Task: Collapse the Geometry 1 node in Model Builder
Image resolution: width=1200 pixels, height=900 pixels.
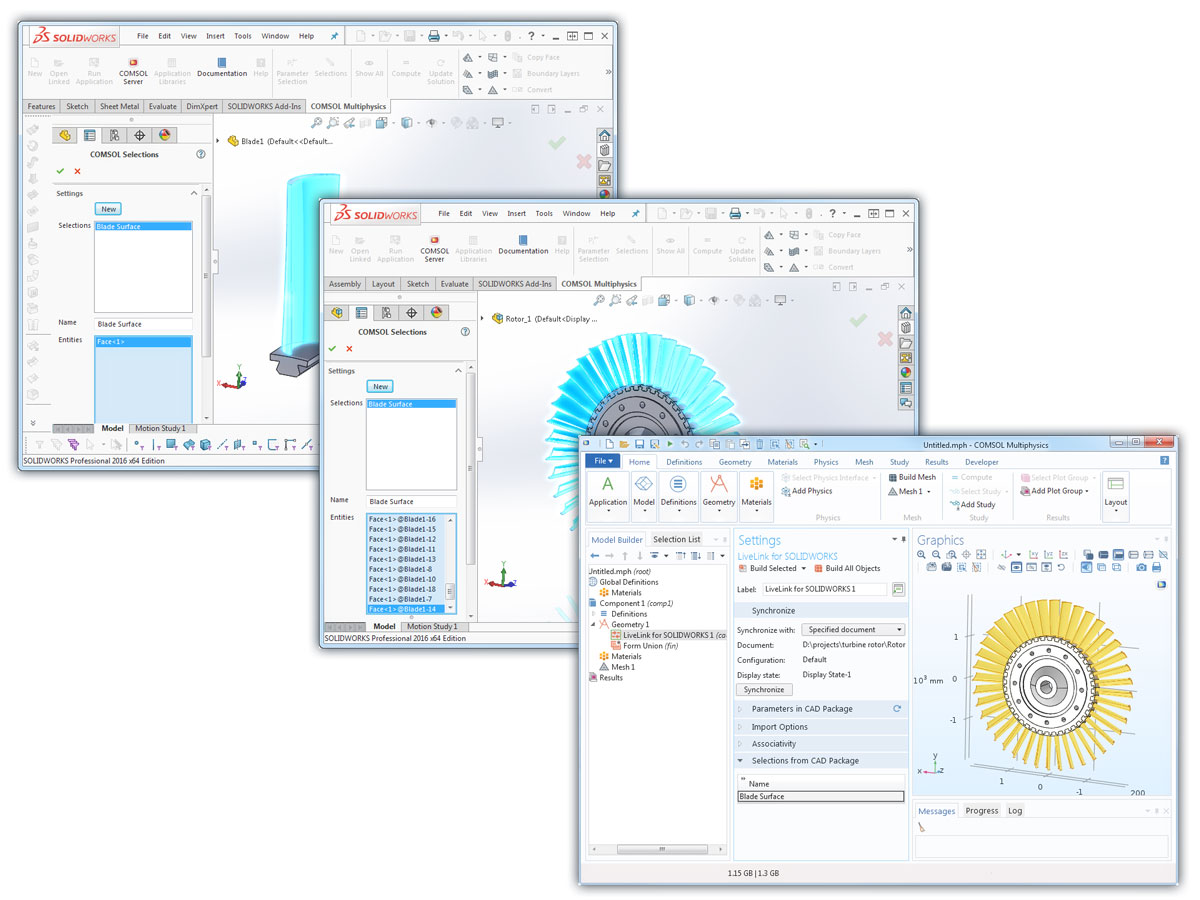Action: [x=593, y=624]
